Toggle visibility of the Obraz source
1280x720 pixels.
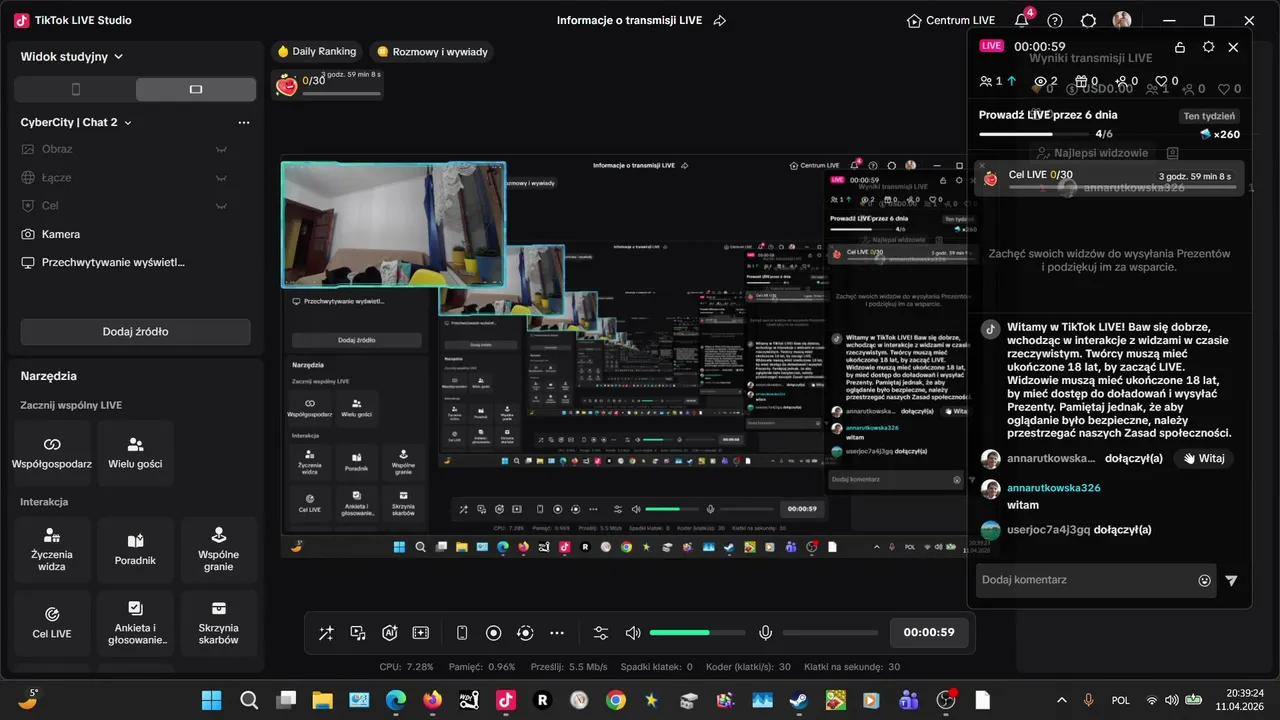point(221,149)
